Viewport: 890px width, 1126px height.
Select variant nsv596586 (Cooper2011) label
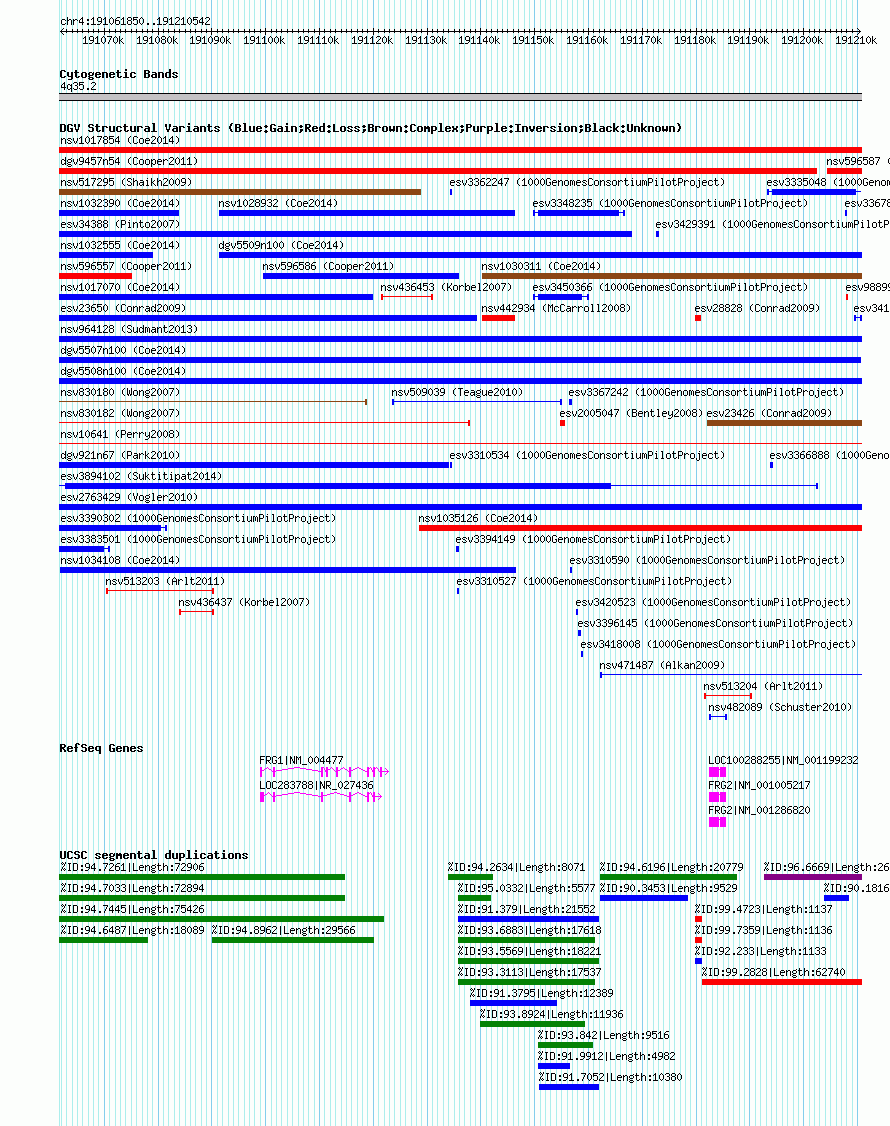tap(328, 266)
